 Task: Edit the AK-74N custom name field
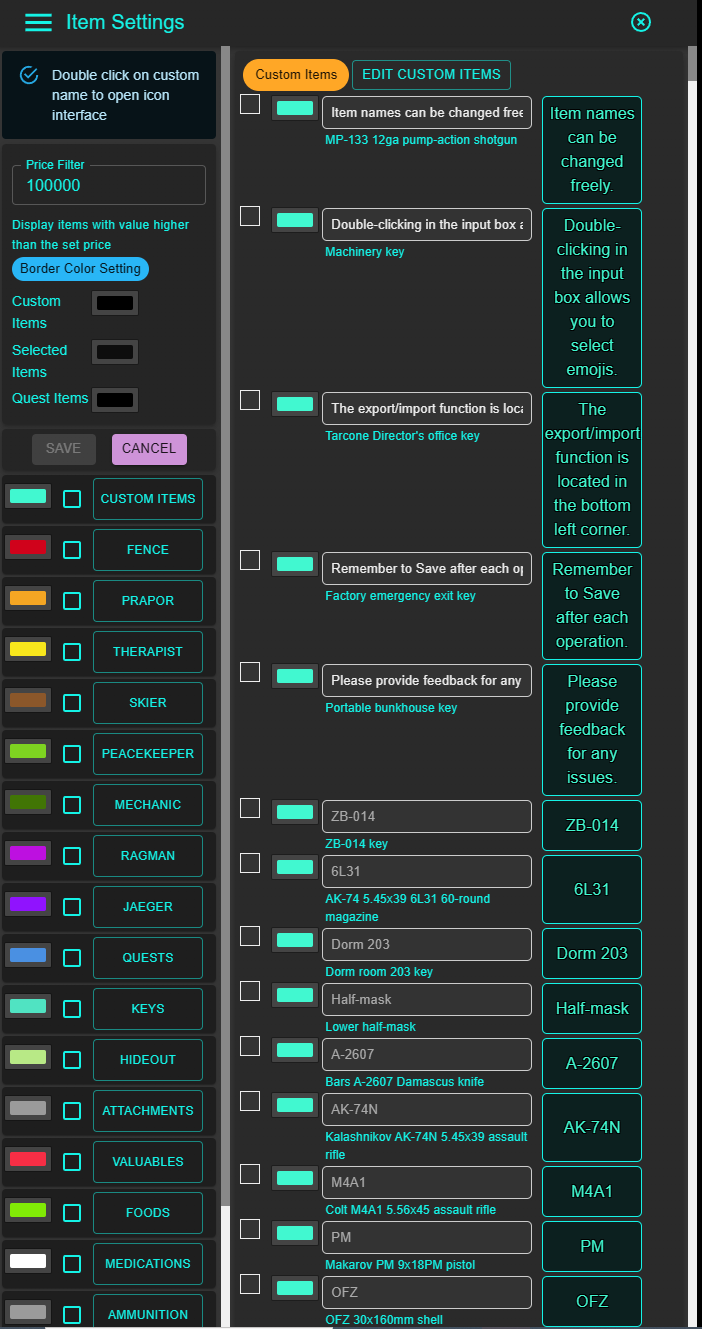[x=426, y=1109]
